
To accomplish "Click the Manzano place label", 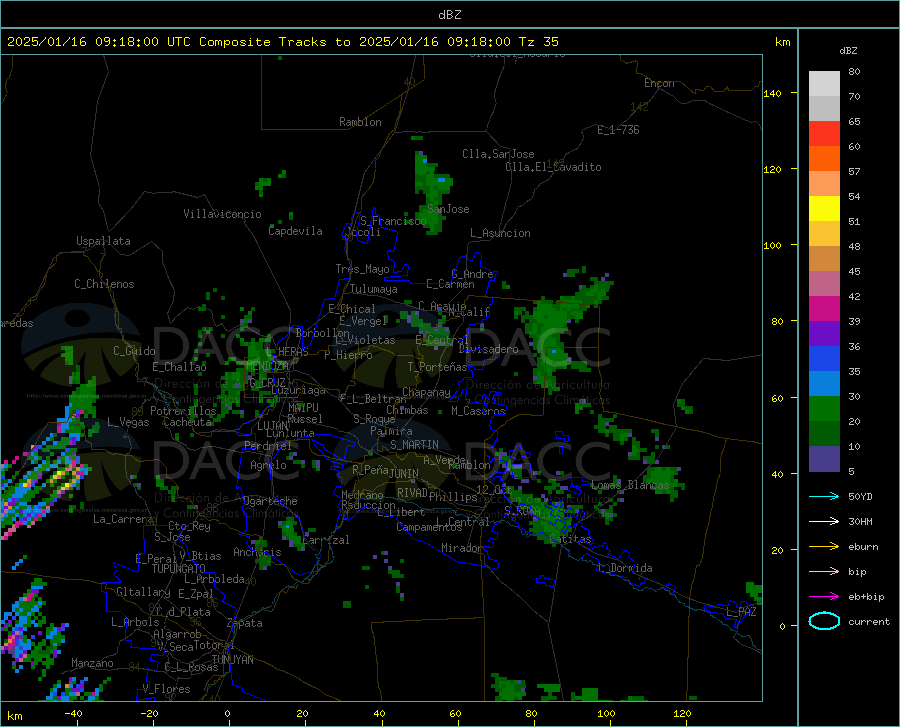I will tap(92, 663).
